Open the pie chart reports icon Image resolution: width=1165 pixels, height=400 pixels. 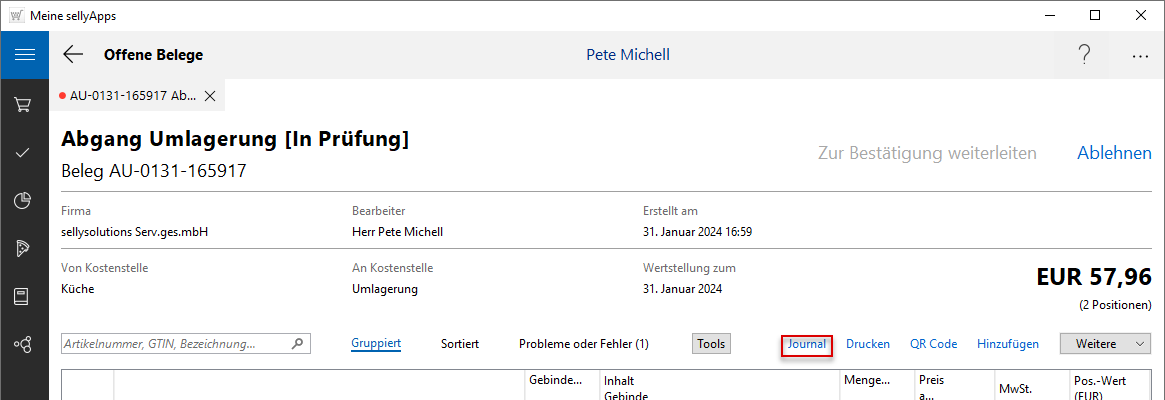click(24, 200)
